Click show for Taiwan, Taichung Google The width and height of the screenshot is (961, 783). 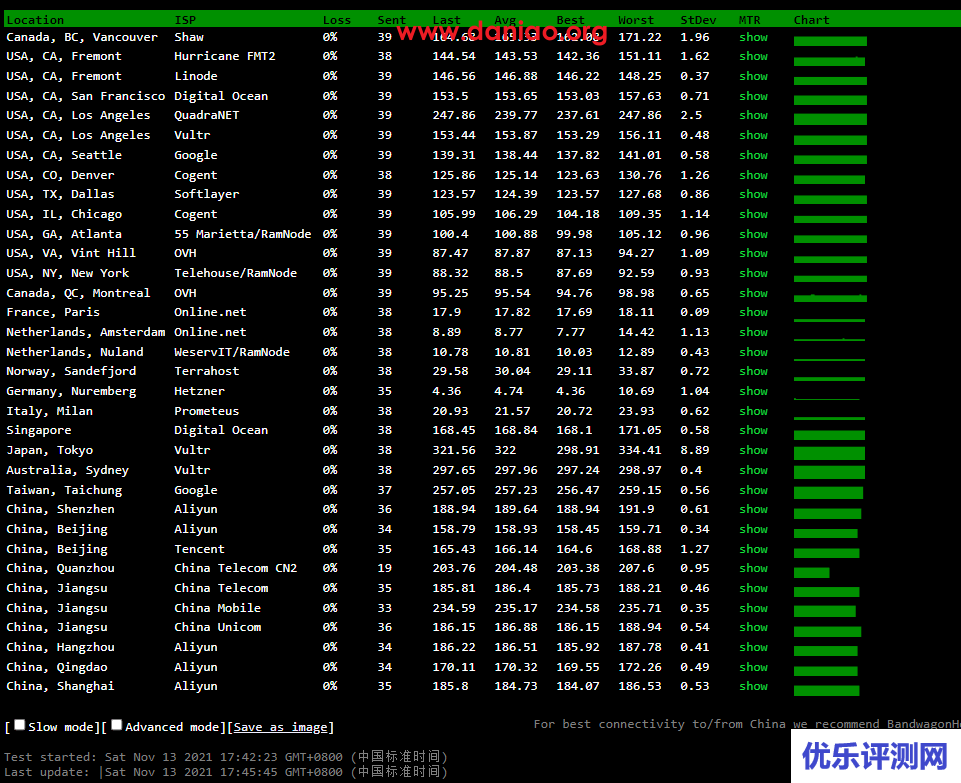(x=753, y=490)
